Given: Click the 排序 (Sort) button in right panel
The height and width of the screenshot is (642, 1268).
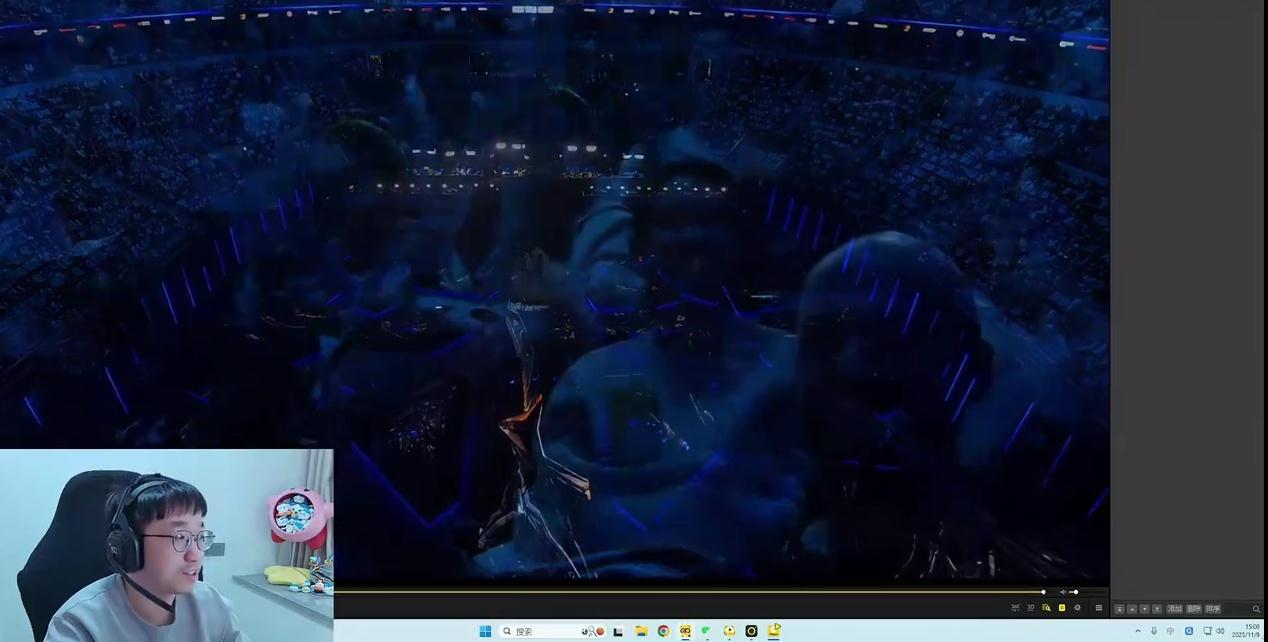Looking at the screenshot, I should 1213,608.
